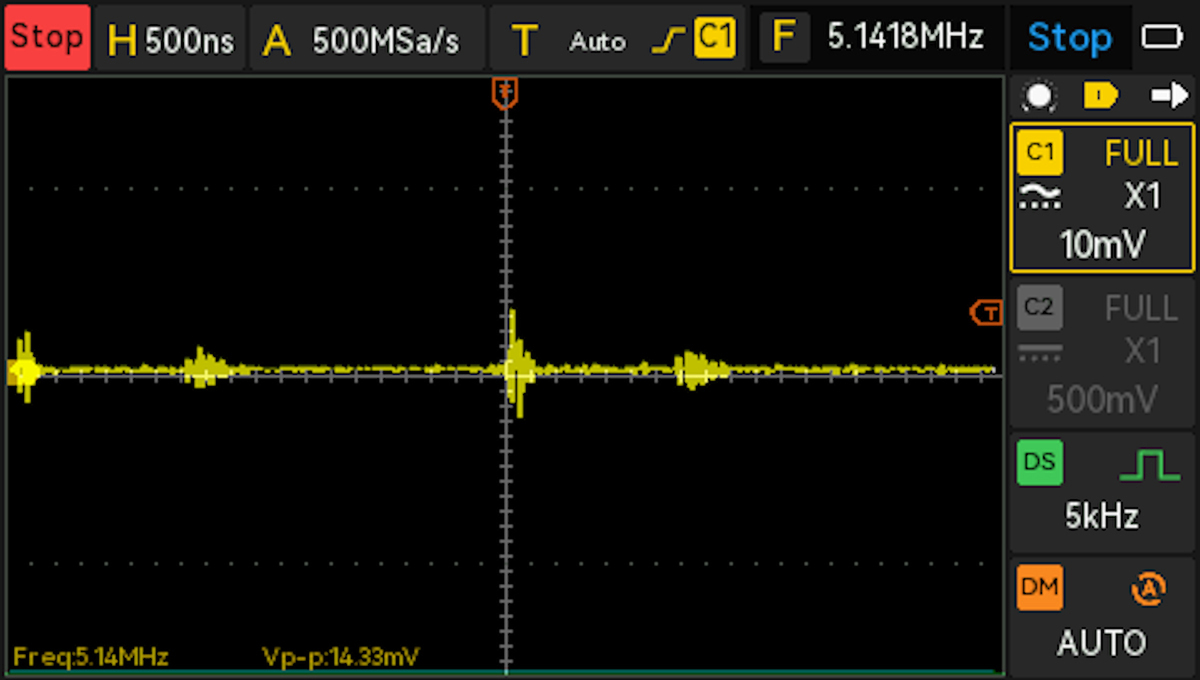1200x680 pixels.
Task: Select the round white circle tab icon
Action: coord(1040,96)
